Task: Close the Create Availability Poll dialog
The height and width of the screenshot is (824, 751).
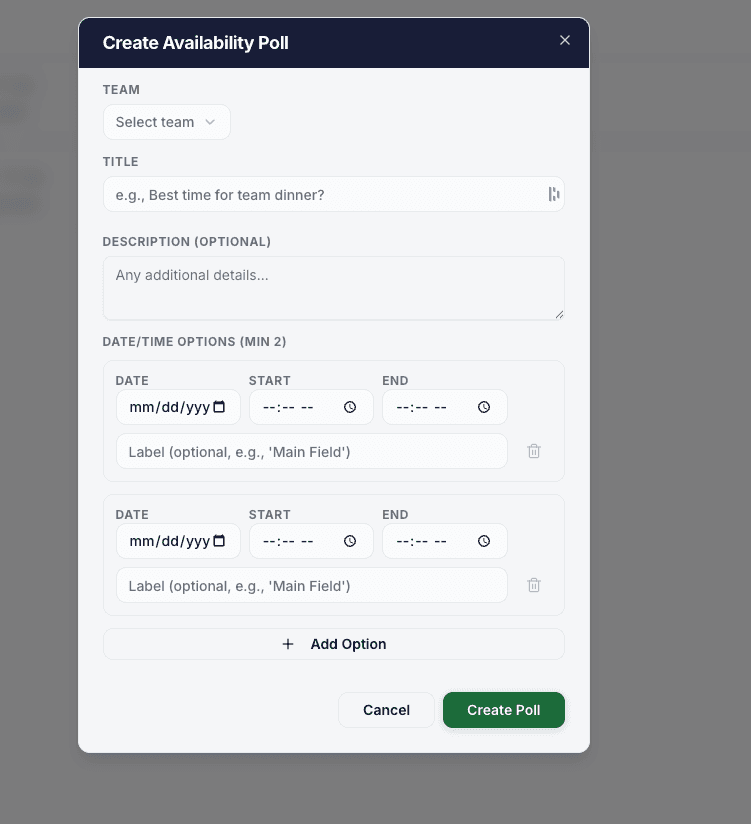Action: [x=565, y=40]
